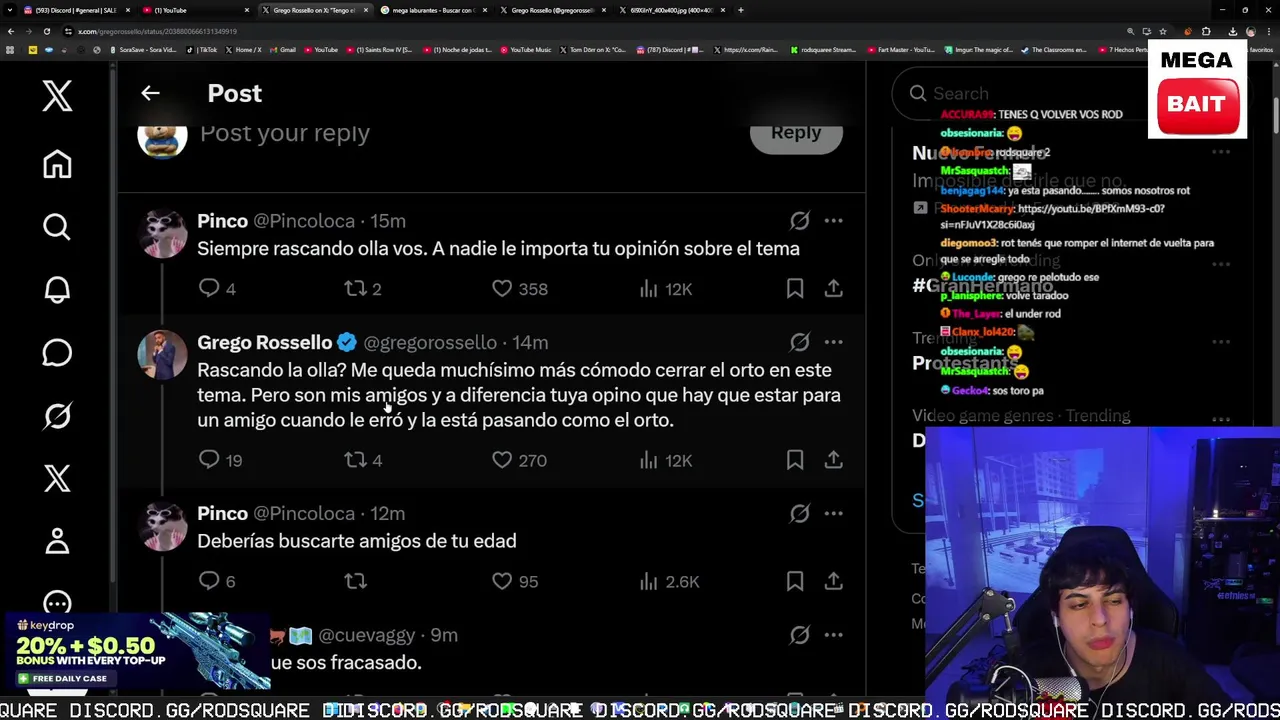Close the 'Grego Rossello on X' tab

pos(366,10)
